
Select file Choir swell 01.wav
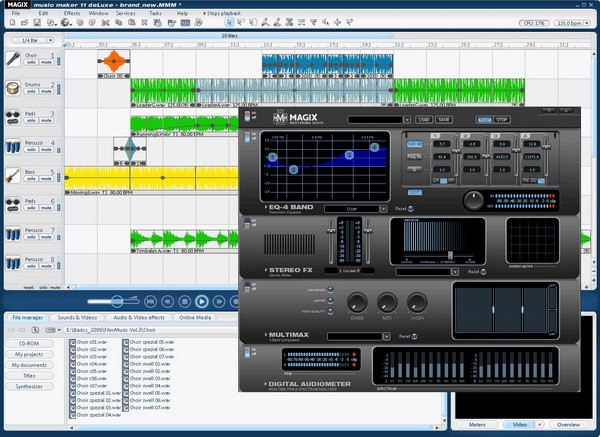[x=147, y=364]
